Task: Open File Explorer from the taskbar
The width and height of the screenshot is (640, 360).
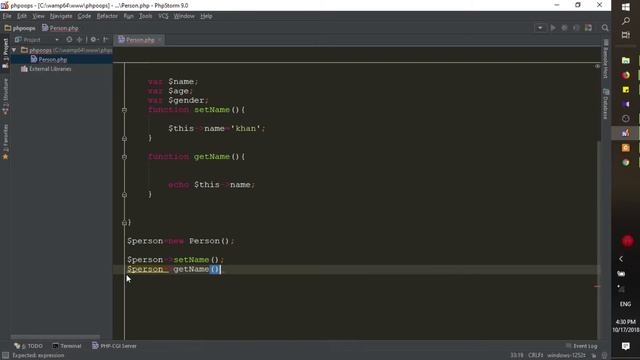Action: point(626,61)
